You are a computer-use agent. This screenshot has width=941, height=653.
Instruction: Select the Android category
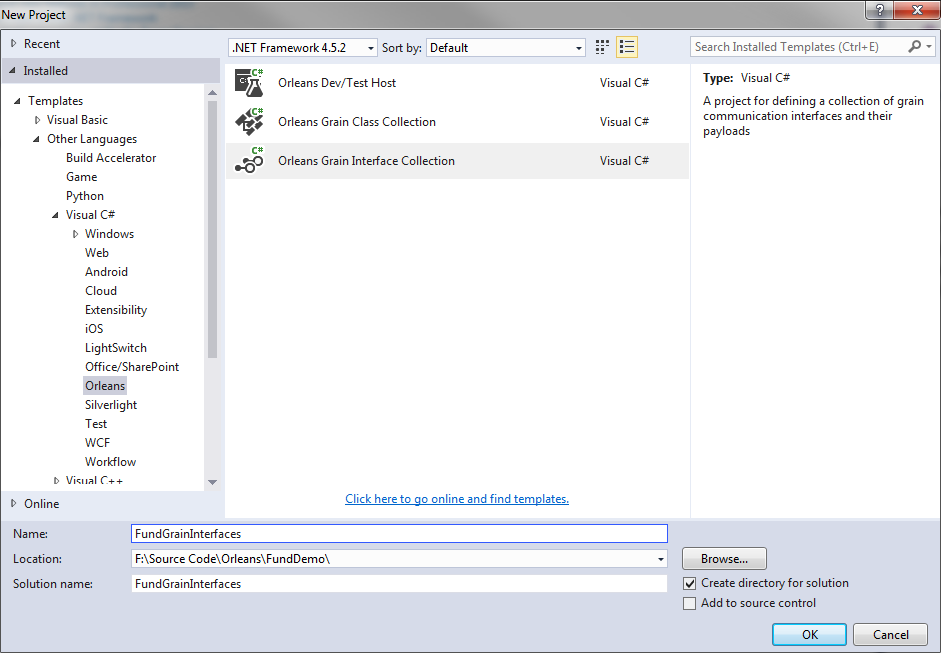click(106, 272)
